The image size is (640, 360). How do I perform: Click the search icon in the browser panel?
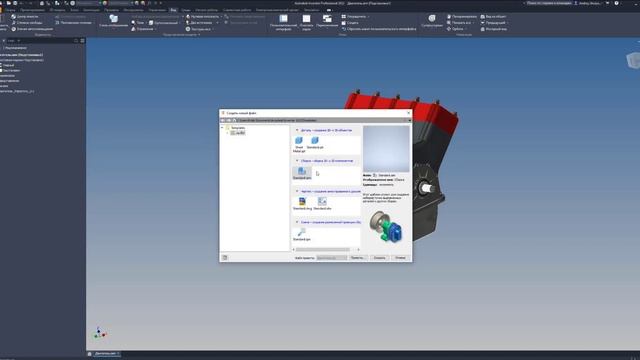pos(76,41)
